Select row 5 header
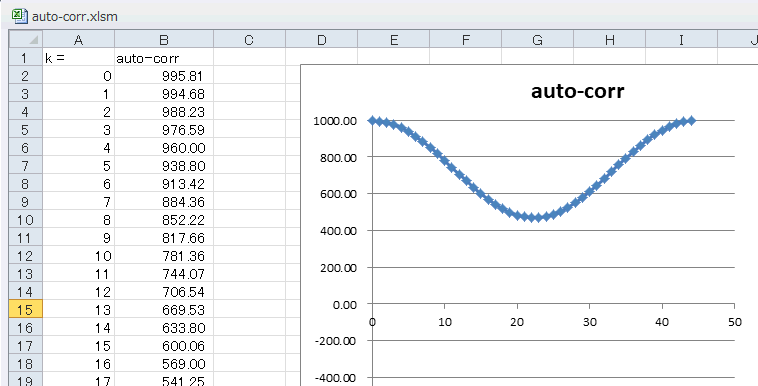Screen dimensions: 758x386 point(26,130)
